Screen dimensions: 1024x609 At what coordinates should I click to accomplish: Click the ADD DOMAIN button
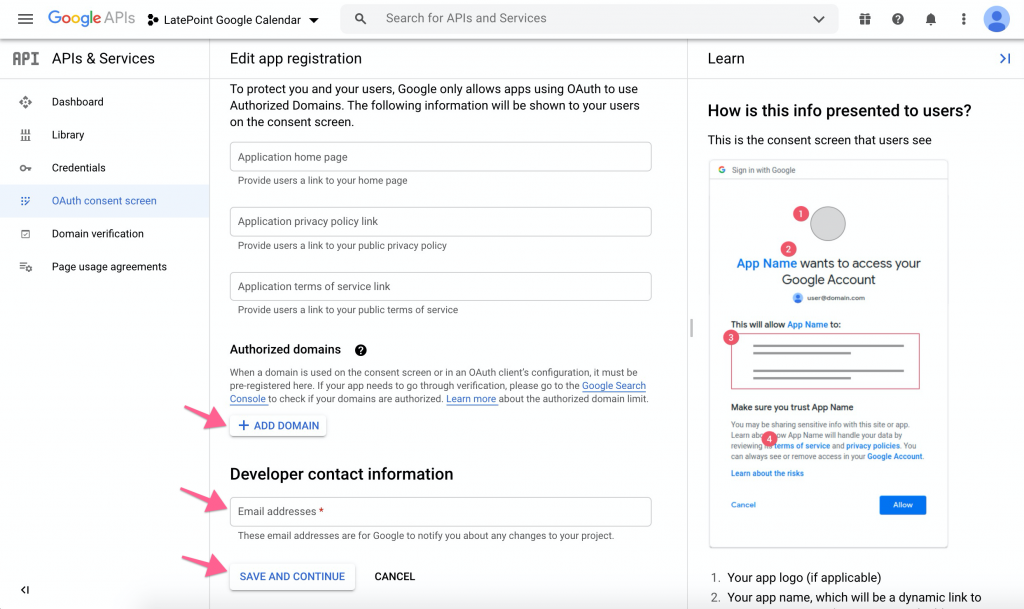click(x=278, y=426)
